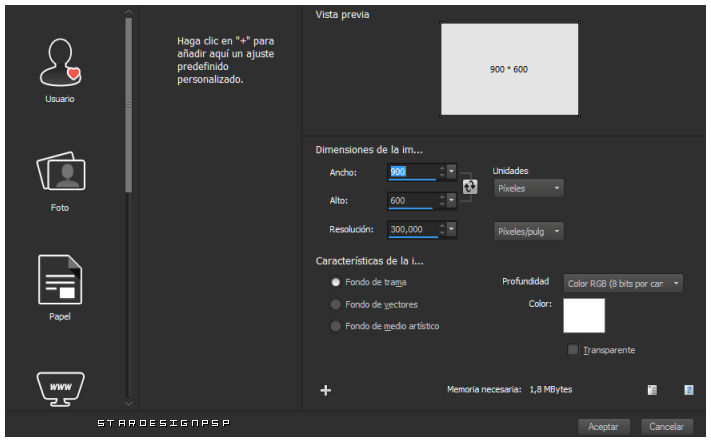The width and height of the screenshot is (711, 442).
Task: Click the Vista previa label
Action: coord(342,15)
